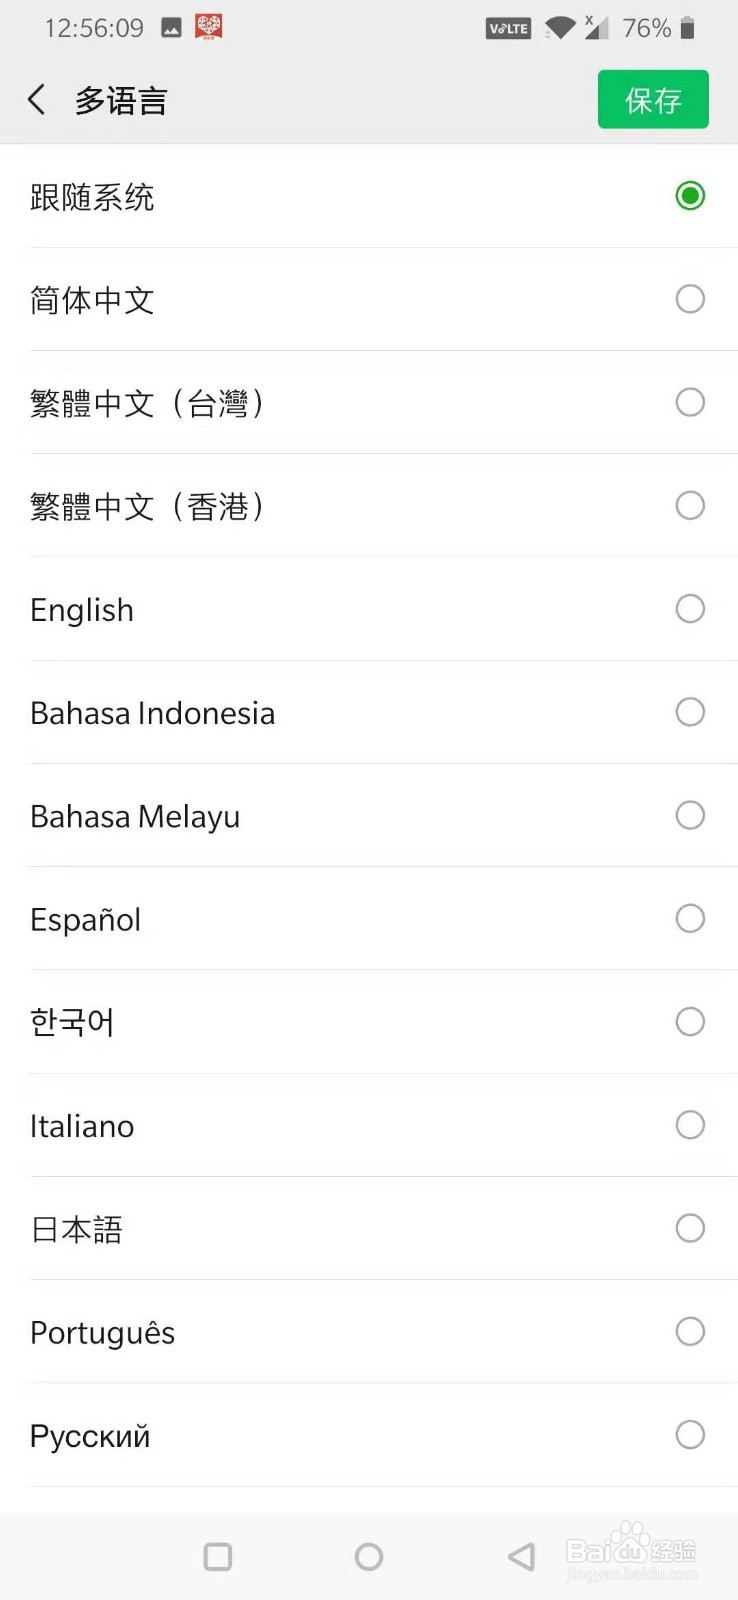Select 繁體中文（台灣）radio option
The width and height of the screenshot is (738, 1600).
coord(690,402)
